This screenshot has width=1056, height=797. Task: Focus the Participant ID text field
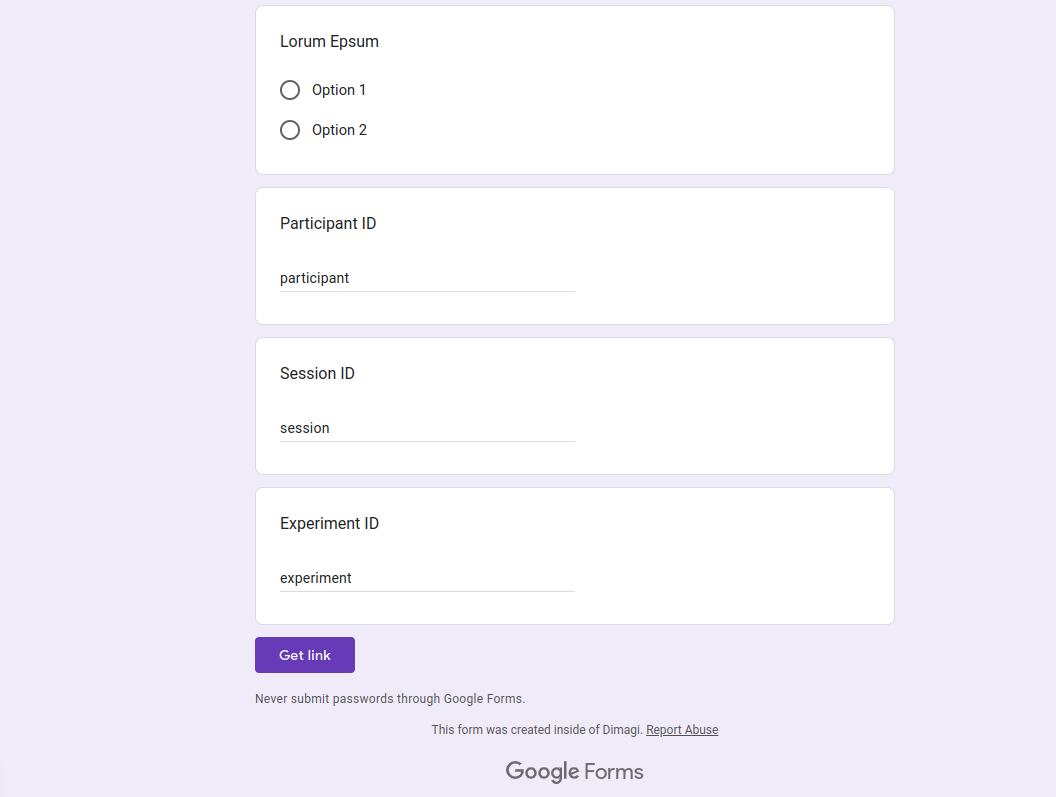tap(427, 278)
